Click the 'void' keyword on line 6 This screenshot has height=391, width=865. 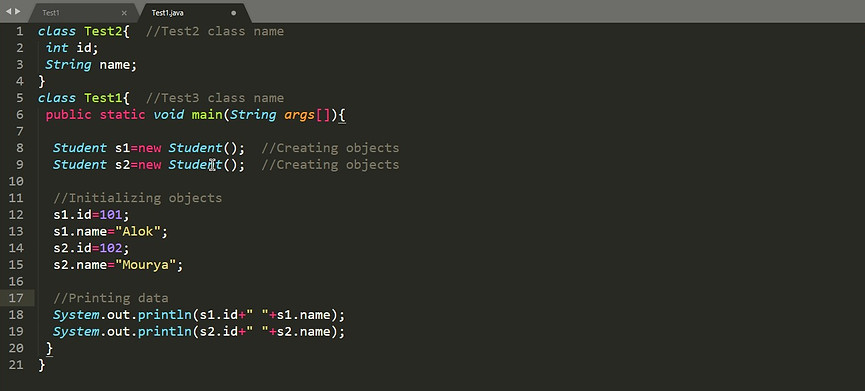point(168,115)
